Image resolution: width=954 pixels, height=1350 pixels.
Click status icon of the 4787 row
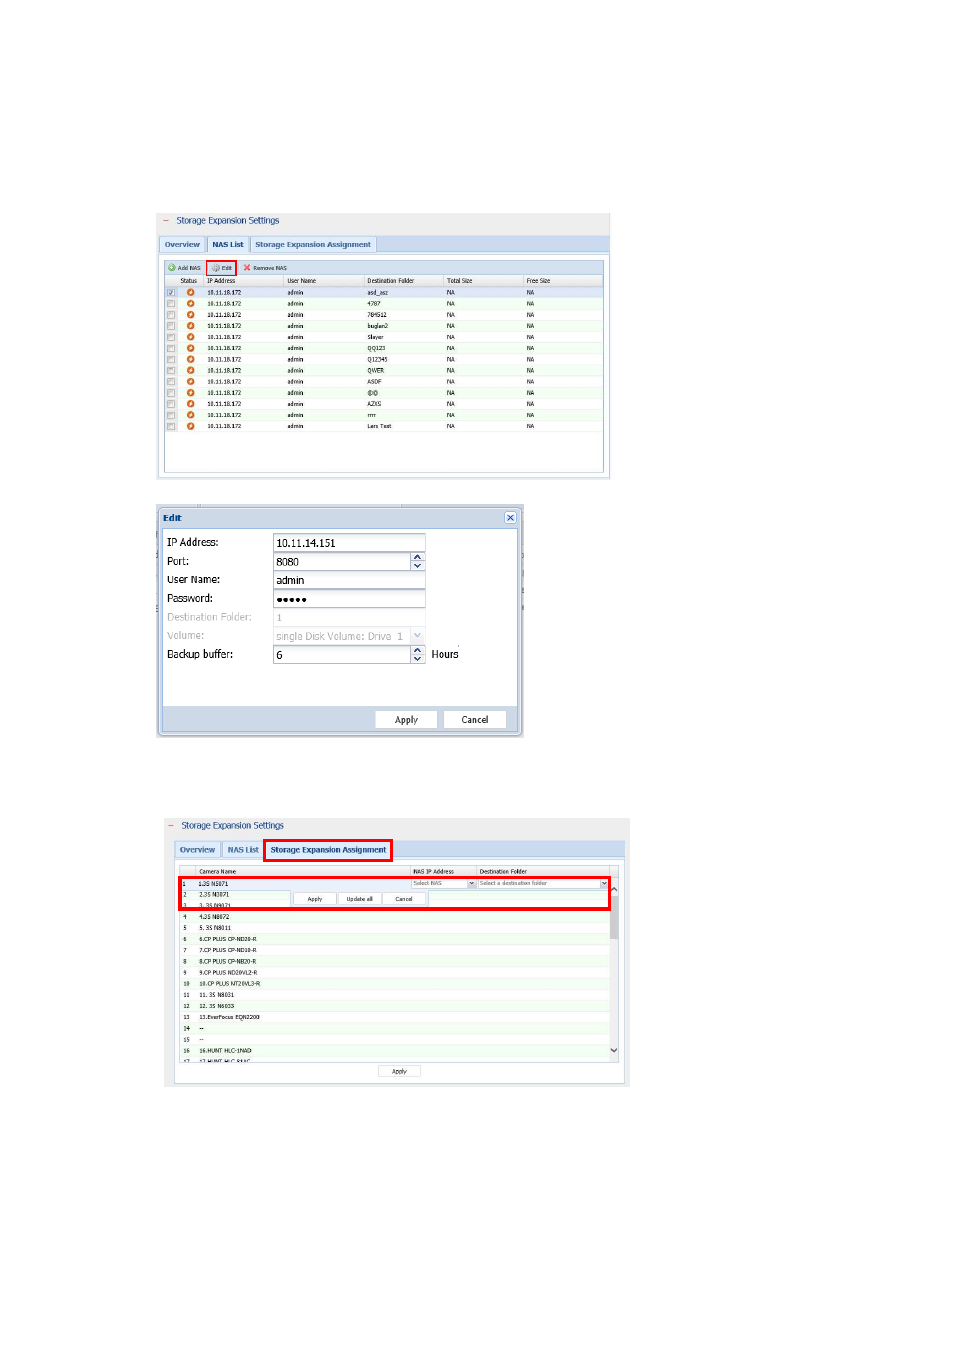(191, 303)
